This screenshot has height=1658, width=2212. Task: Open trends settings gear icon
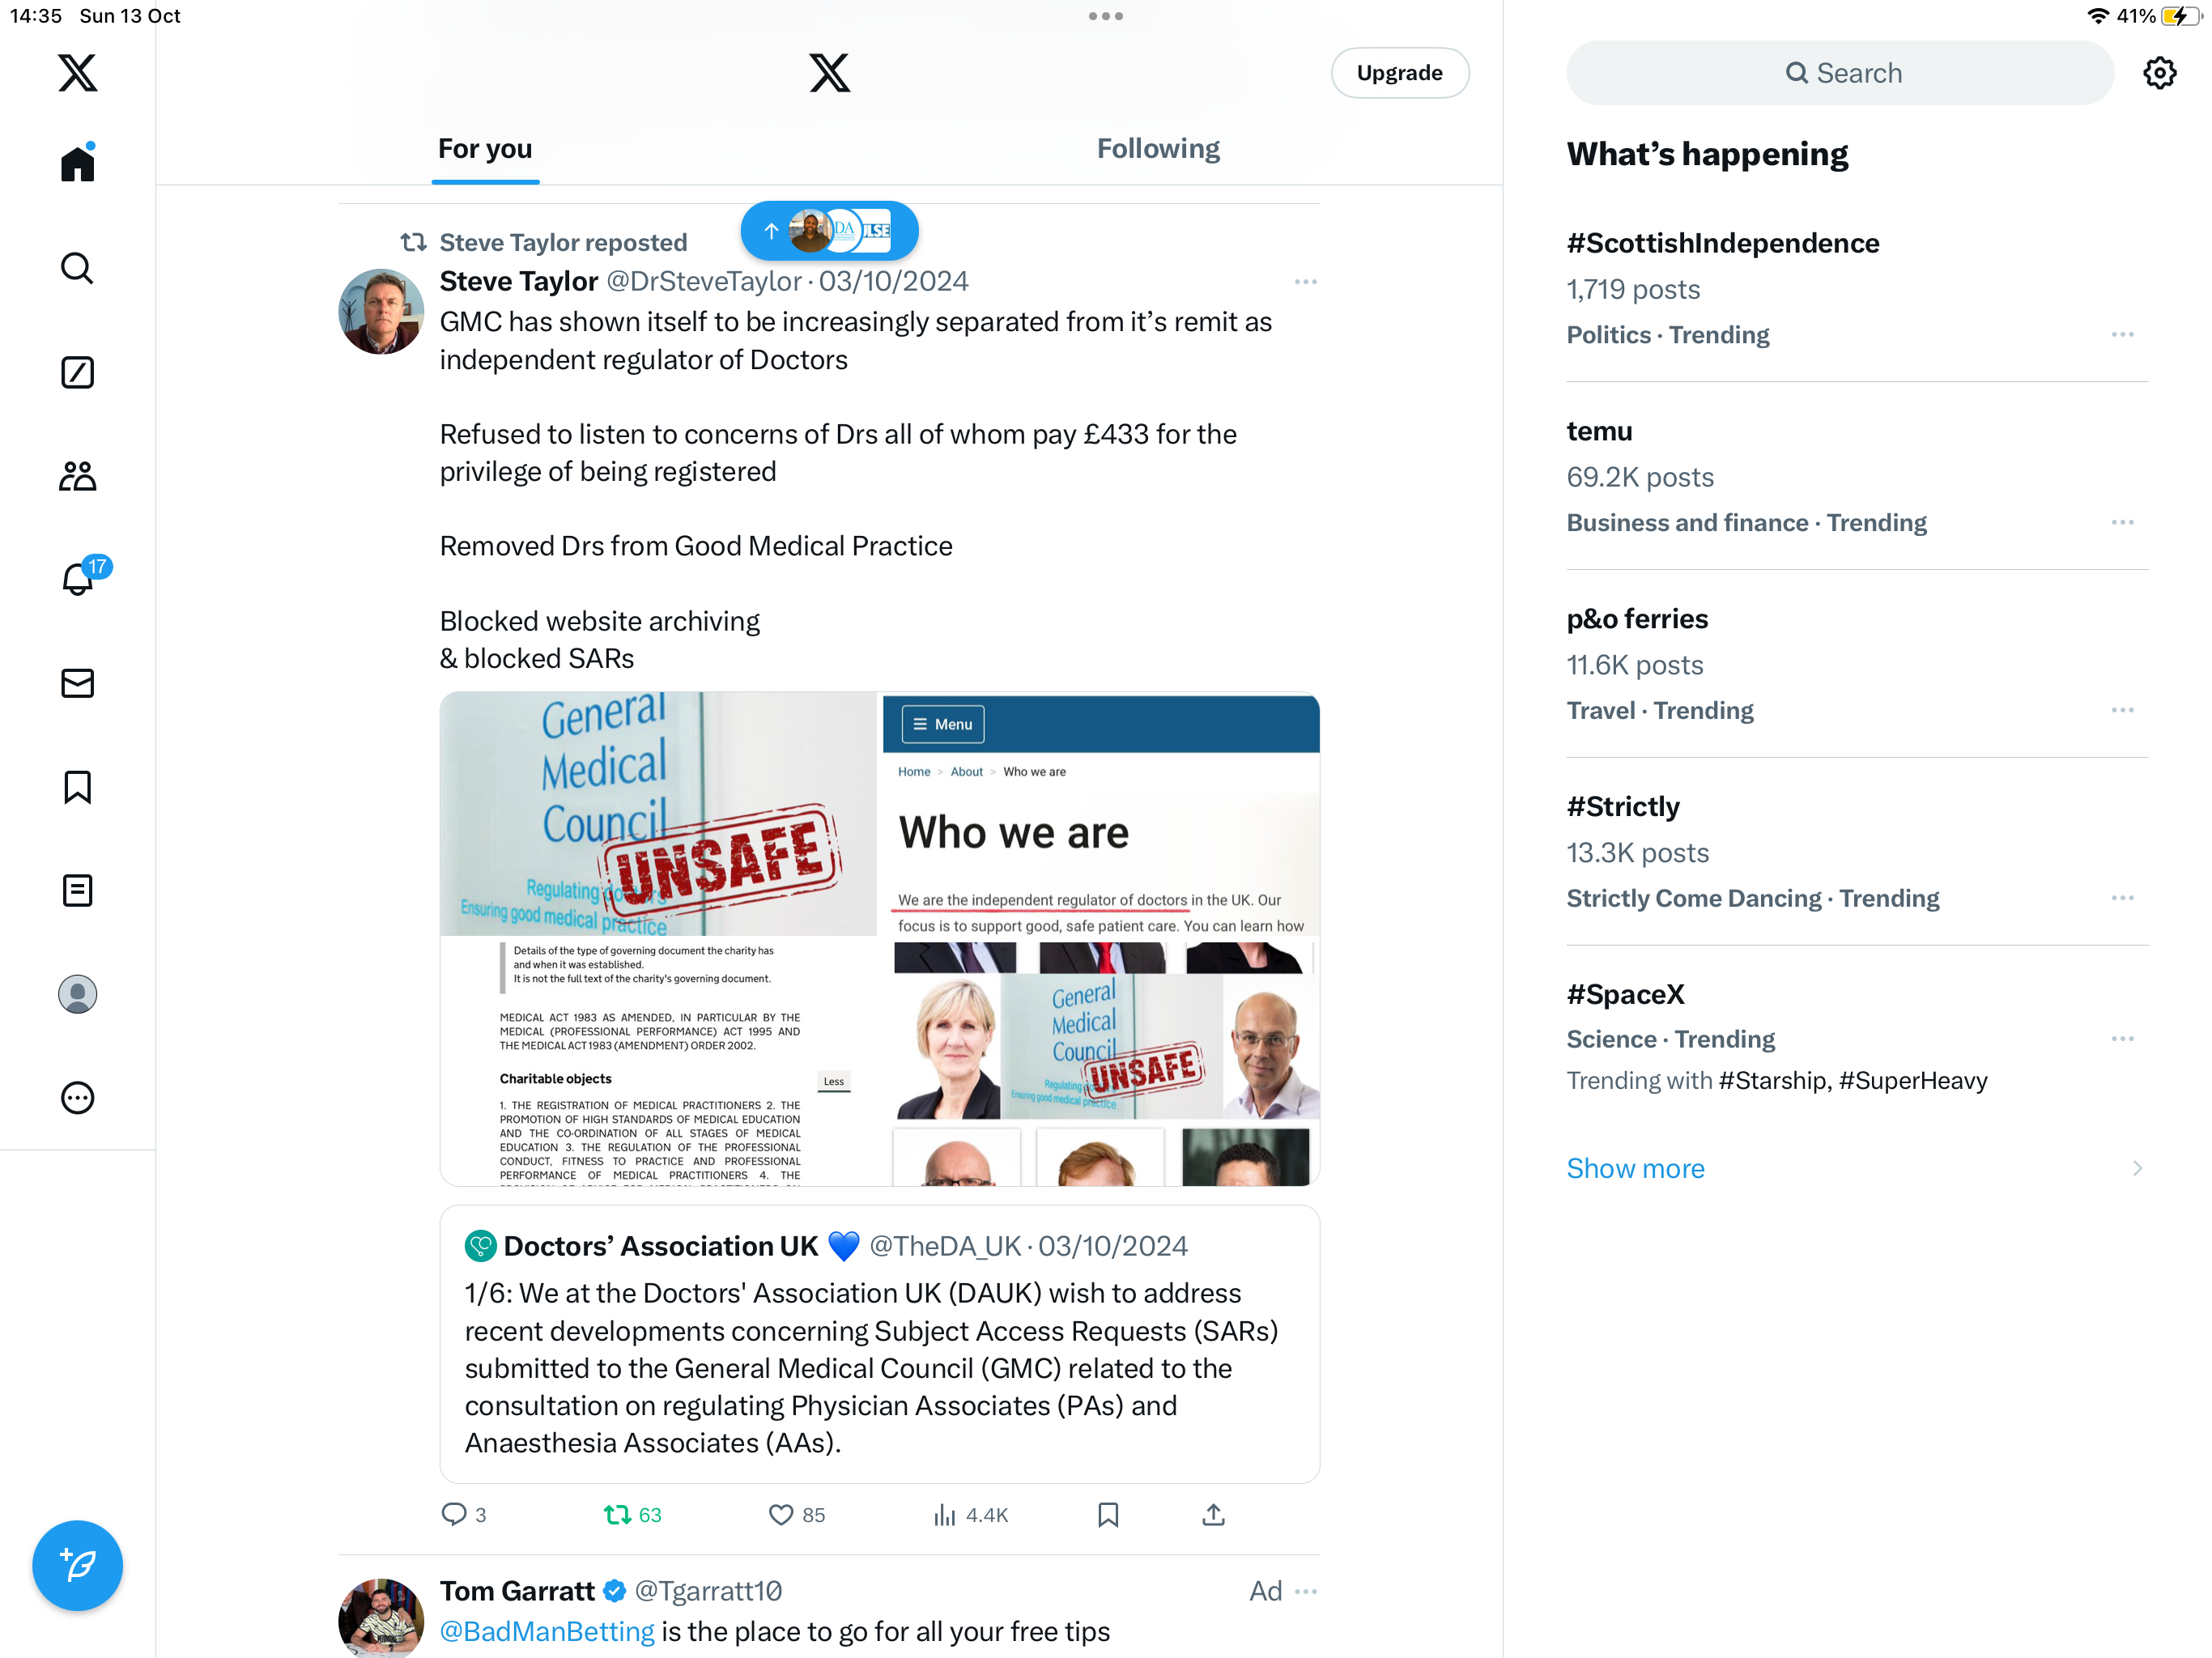2159,73
